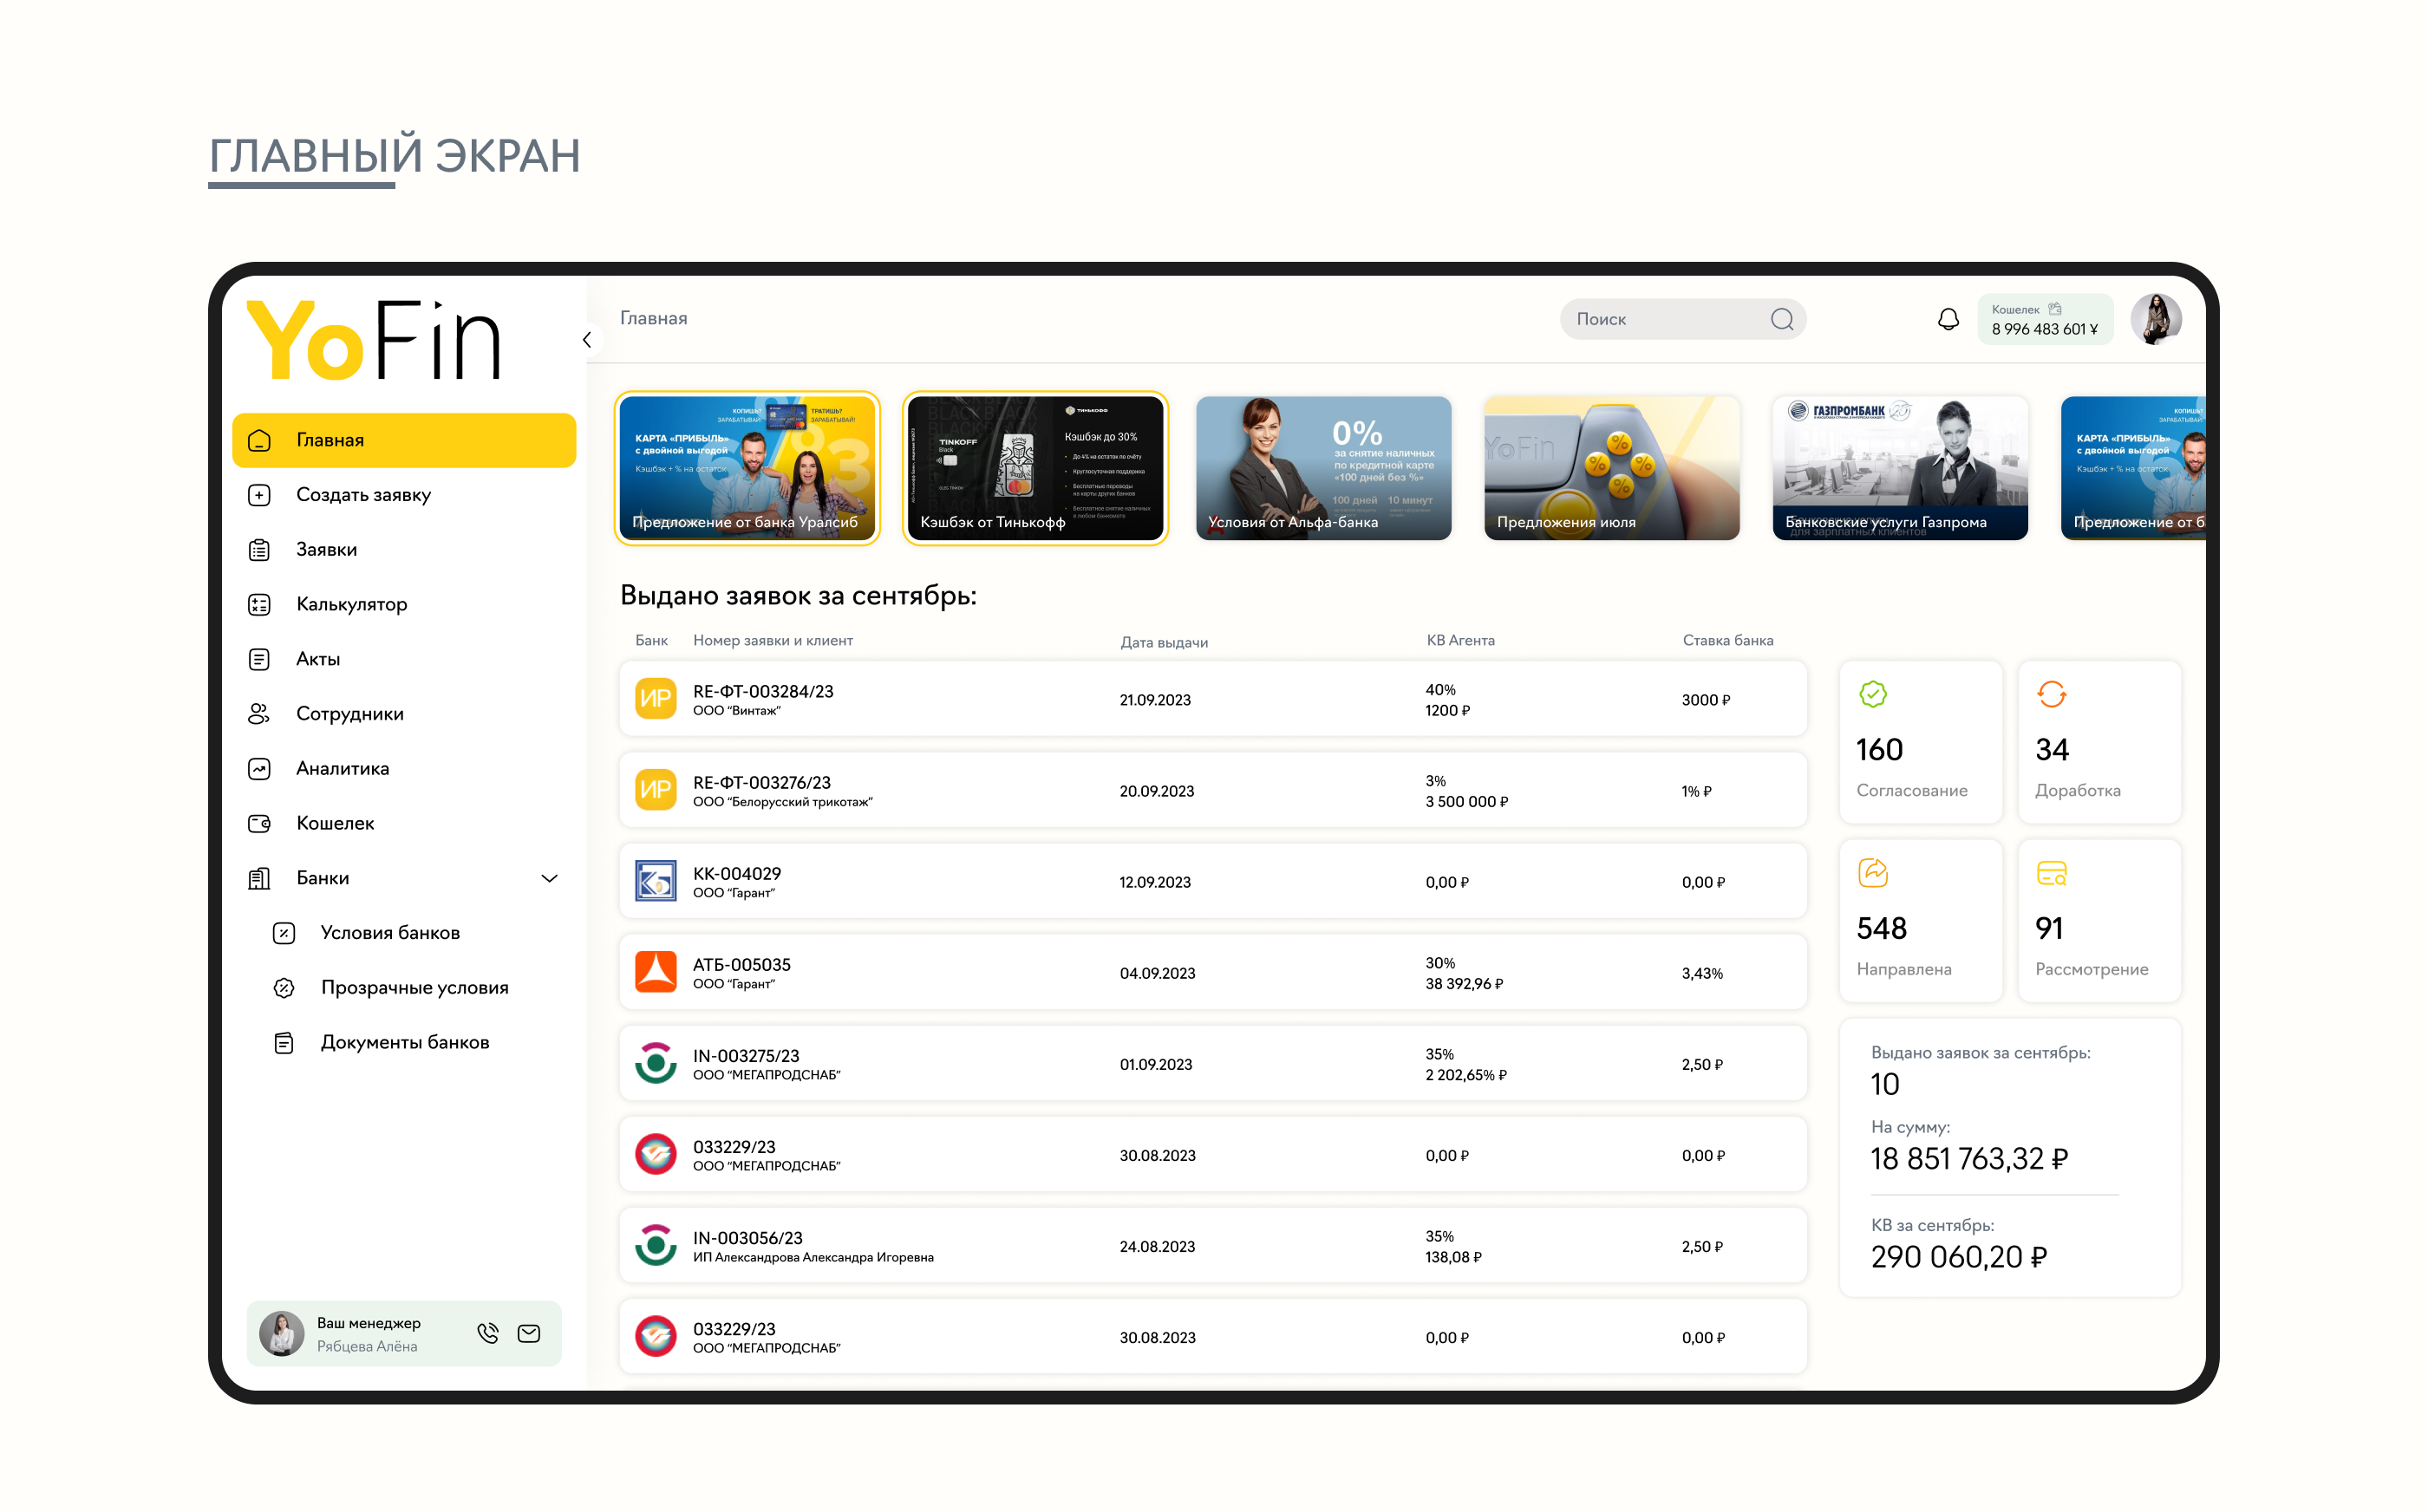The width and height of the screenshot is (2428, 1512).
Task: Open the Документы банков link
Action: tap(404, 1042)
